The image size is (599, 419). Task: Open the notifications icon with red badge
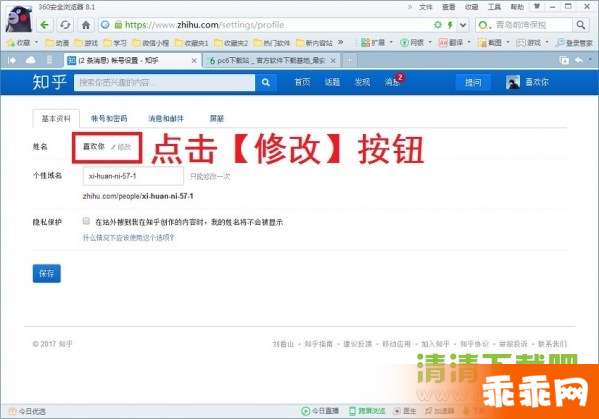pos(393,81)
